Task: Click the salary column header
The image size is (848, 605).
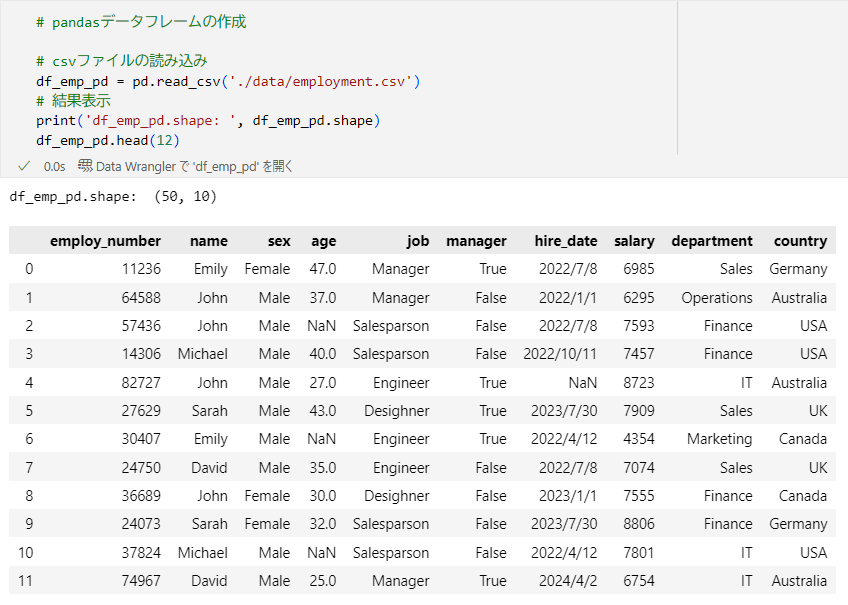Action: click(x=634, y=242)
